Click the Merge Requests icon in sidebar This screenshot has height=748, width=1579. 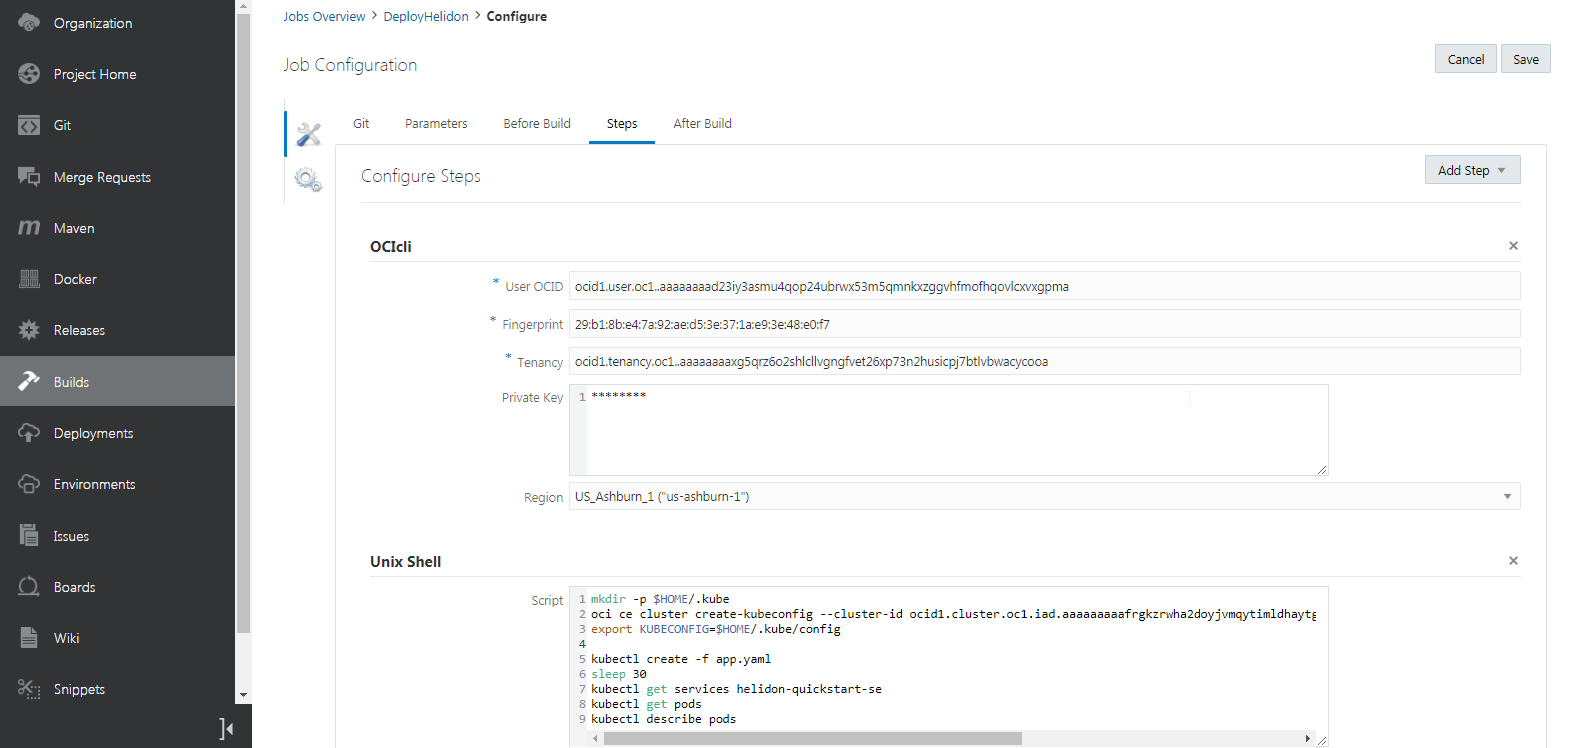click(x=29, y=177)
